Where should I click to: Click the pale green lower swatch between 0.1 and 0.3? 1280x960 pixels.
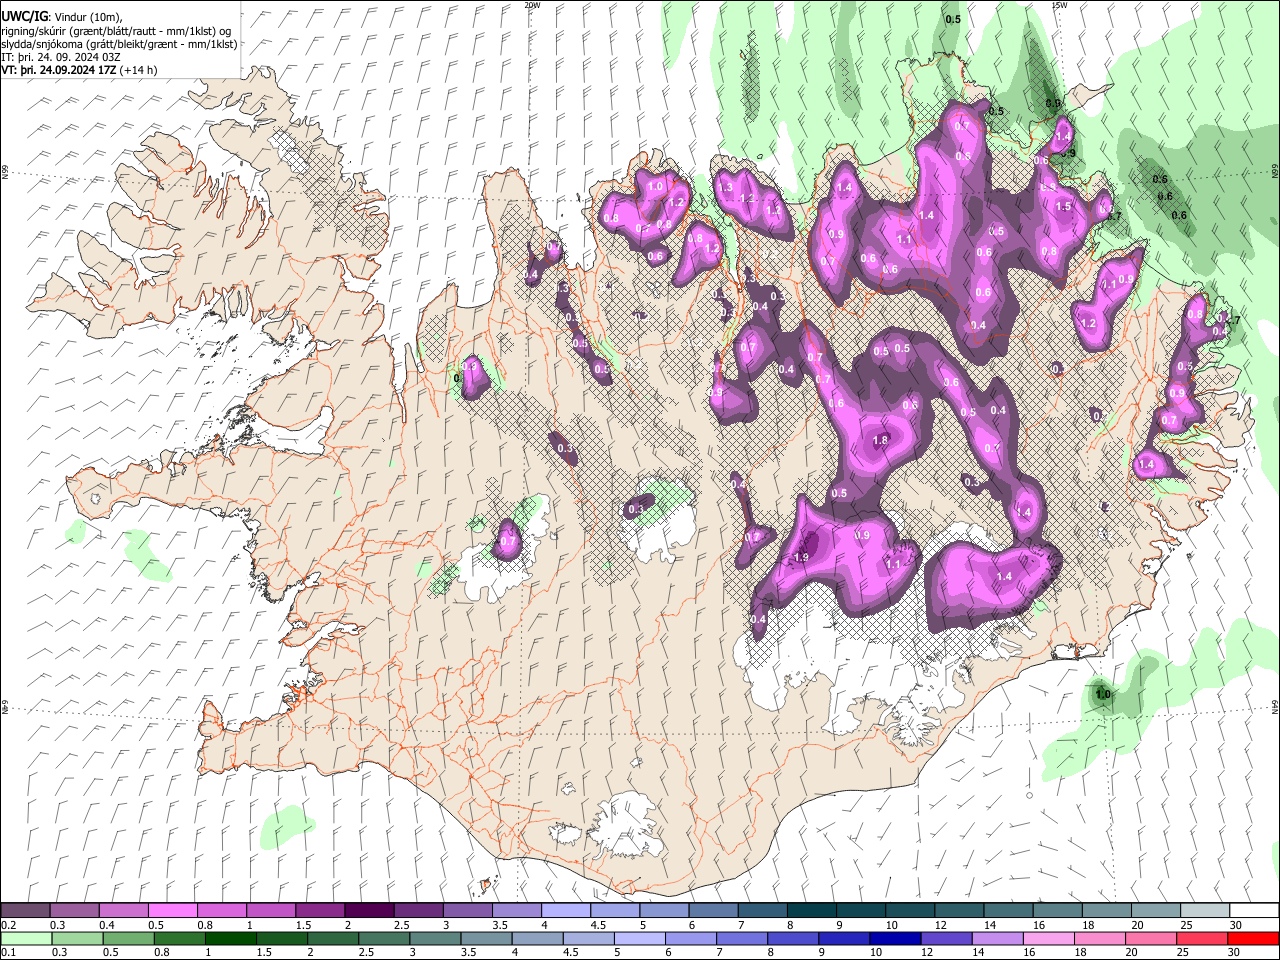tap(26, 938)
